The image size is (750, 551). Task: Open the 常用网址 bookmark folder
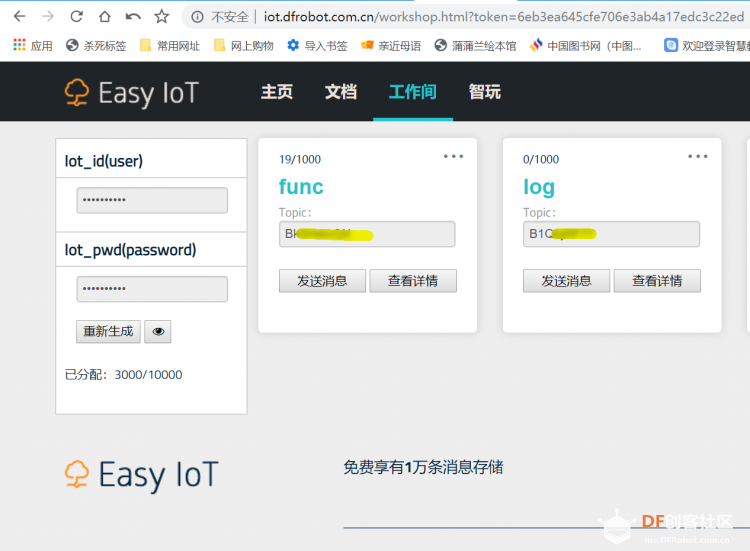(x=170, y=45)
